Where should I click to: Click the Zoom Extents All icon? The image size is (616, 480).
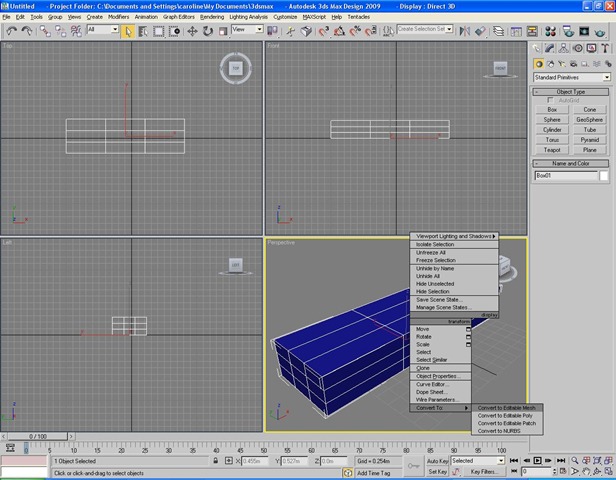[x=608, y=460]
